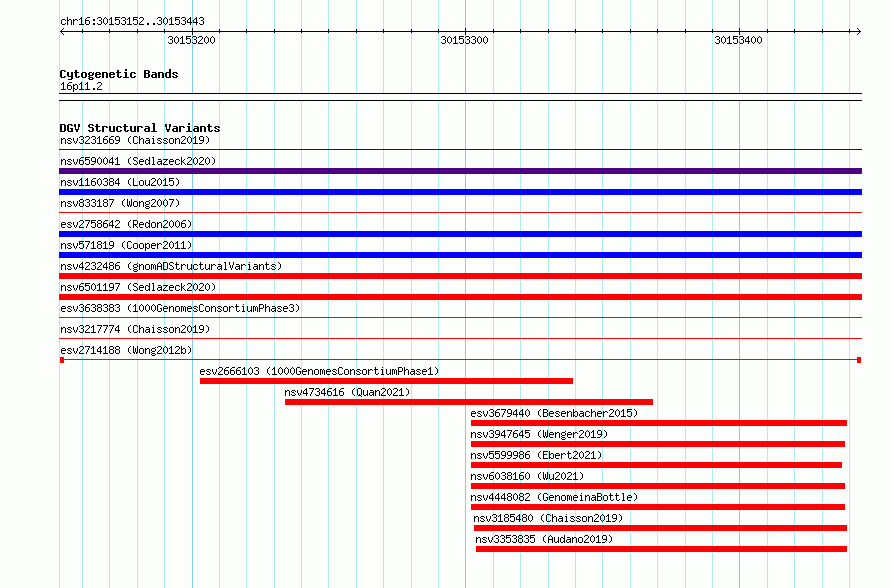Viewport: 890px width, 588px height.
Task: Select the blue nsv571819 Cooper2011 bar
Action: point(460,255)
